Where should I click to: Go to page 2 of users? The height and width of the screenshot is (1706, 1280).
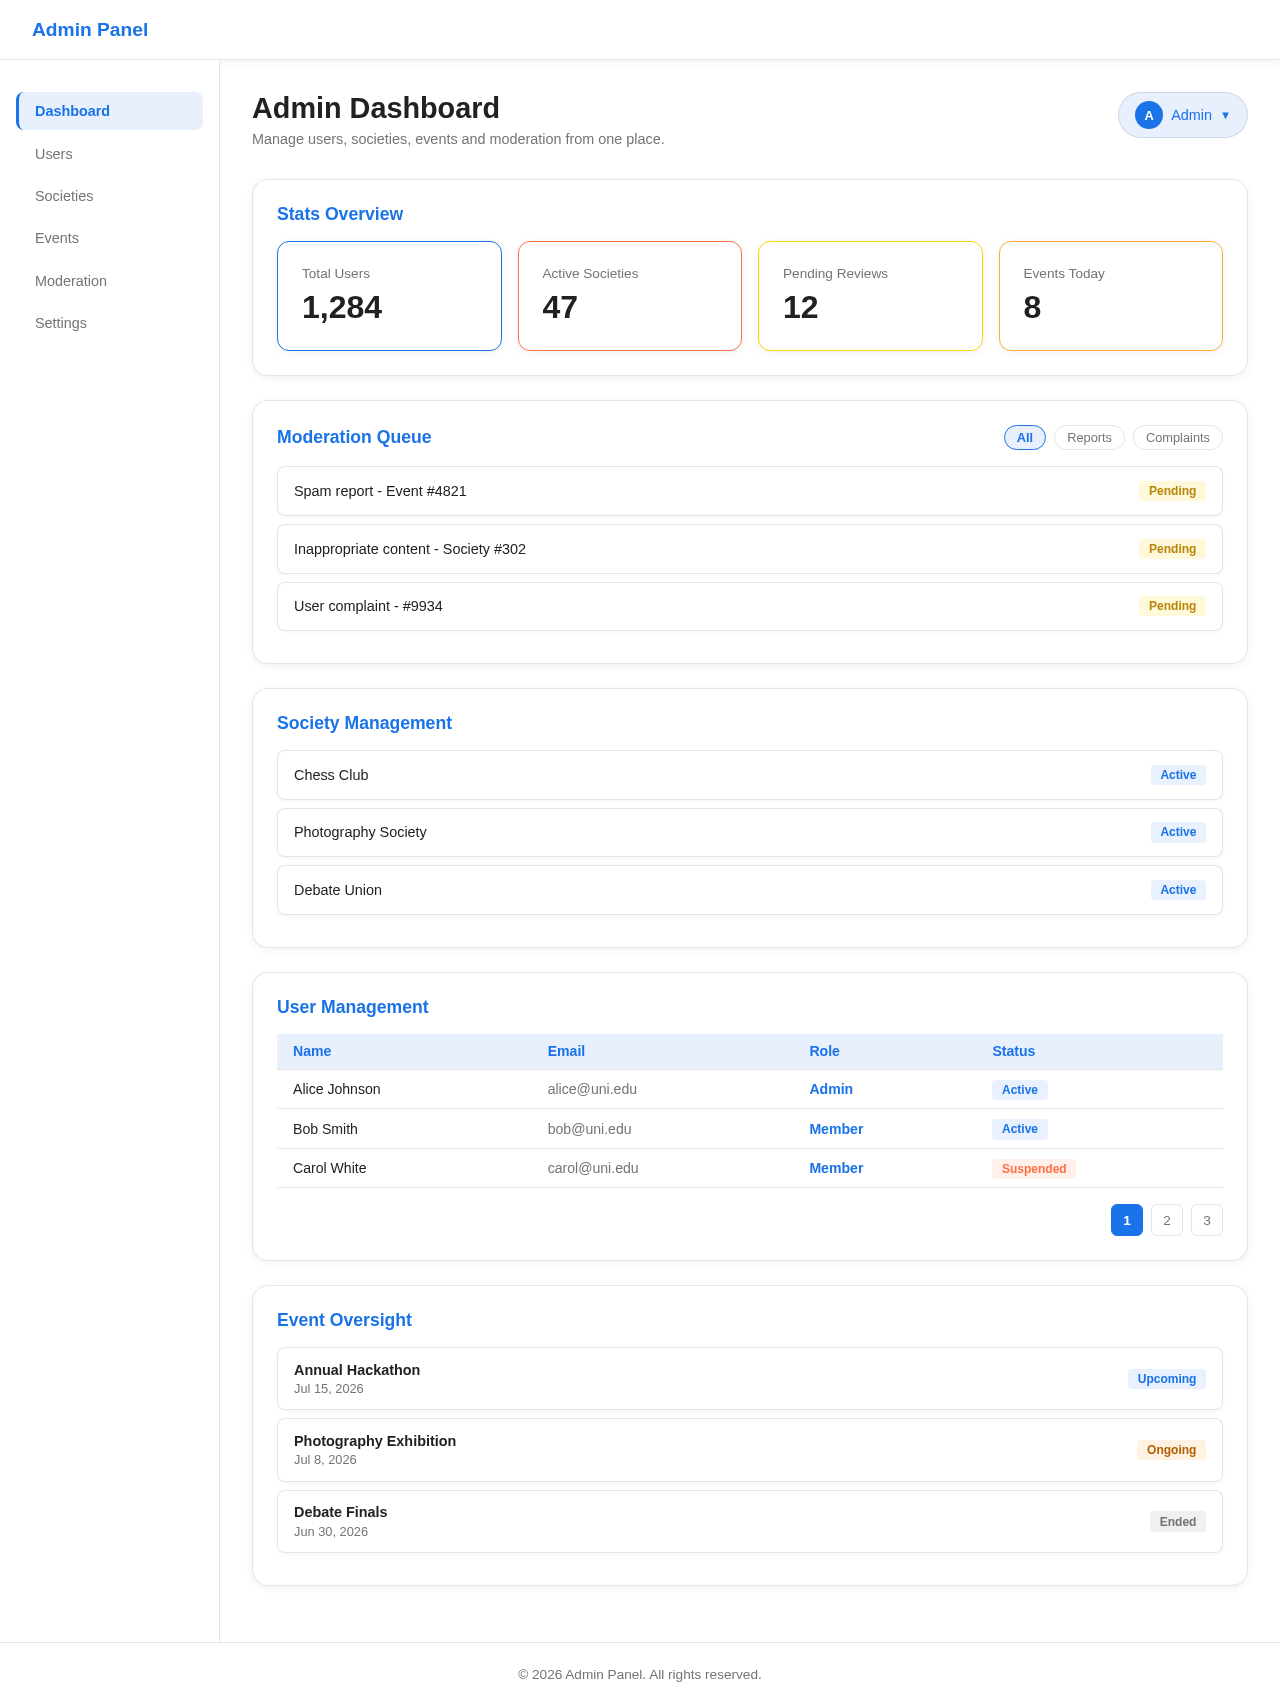pos(1167,1220)
